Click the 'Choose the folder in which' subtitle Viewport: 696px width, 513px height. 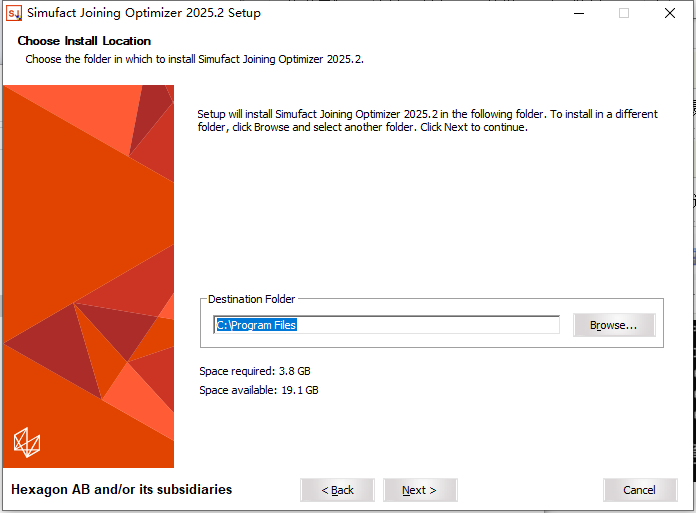pos(194,59)
